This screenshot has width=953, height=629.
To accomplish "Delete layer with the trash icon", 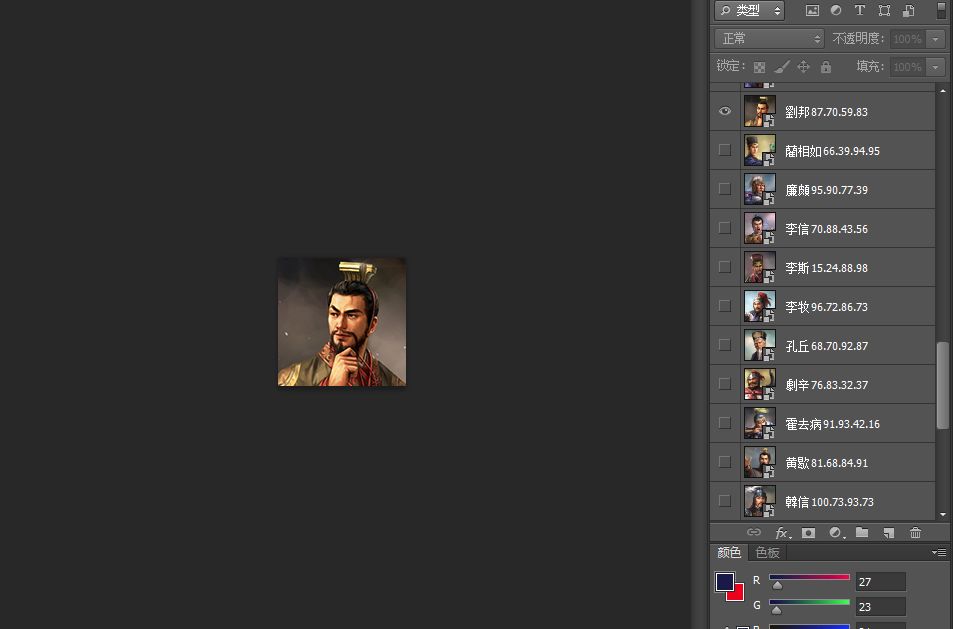I will coord(915,533).
